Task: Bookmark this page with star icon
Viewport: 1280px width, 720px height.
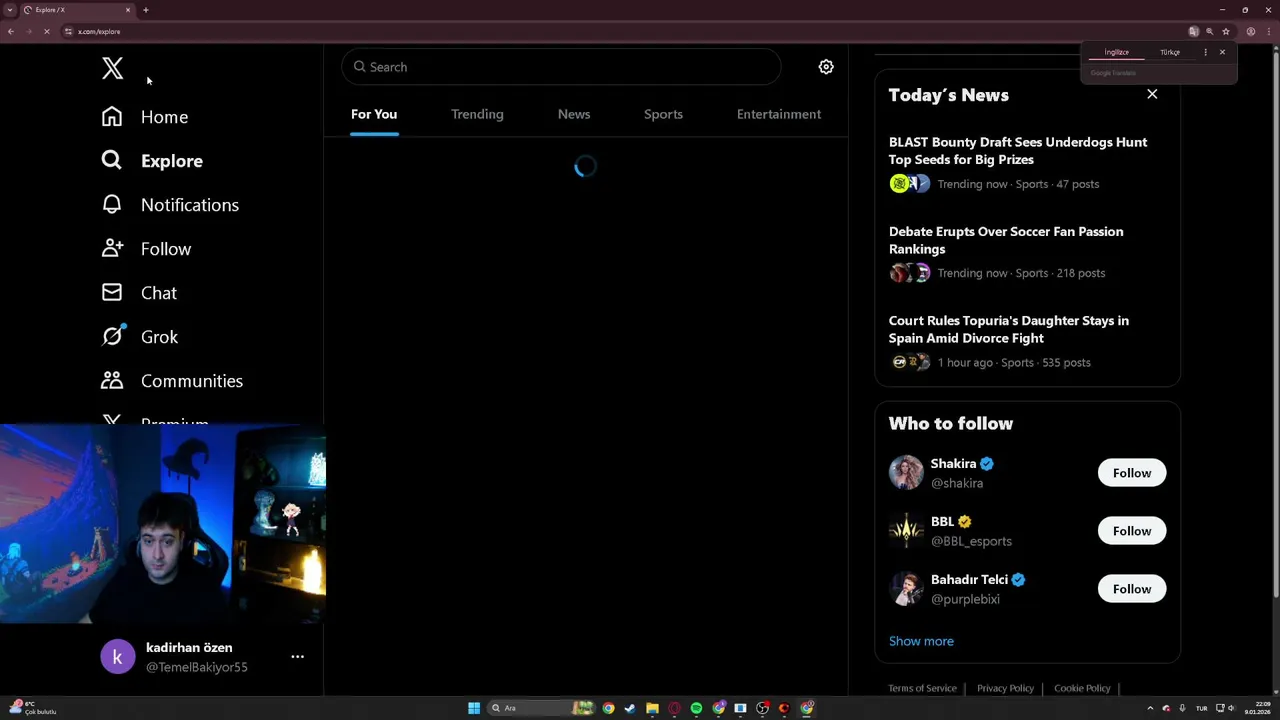Action: pos(1225,32)
